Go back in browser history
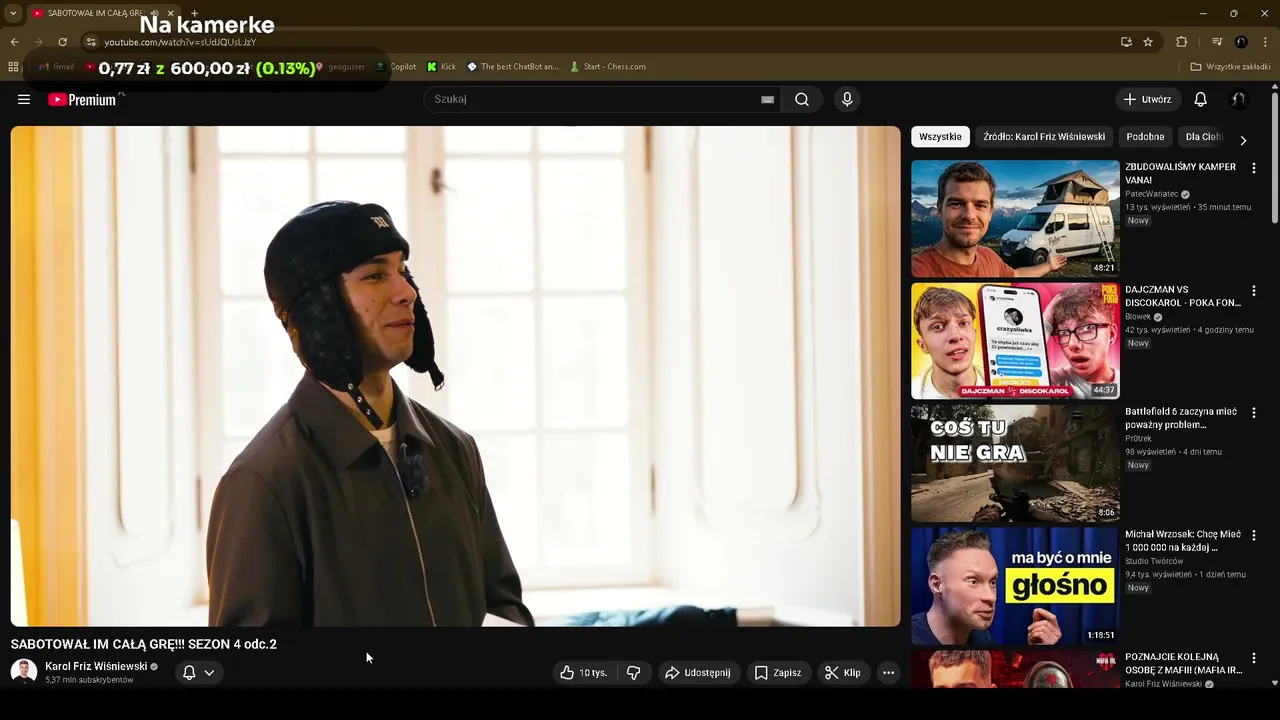The width and height of the screenshot is (1280, 720). click(14, 42)
